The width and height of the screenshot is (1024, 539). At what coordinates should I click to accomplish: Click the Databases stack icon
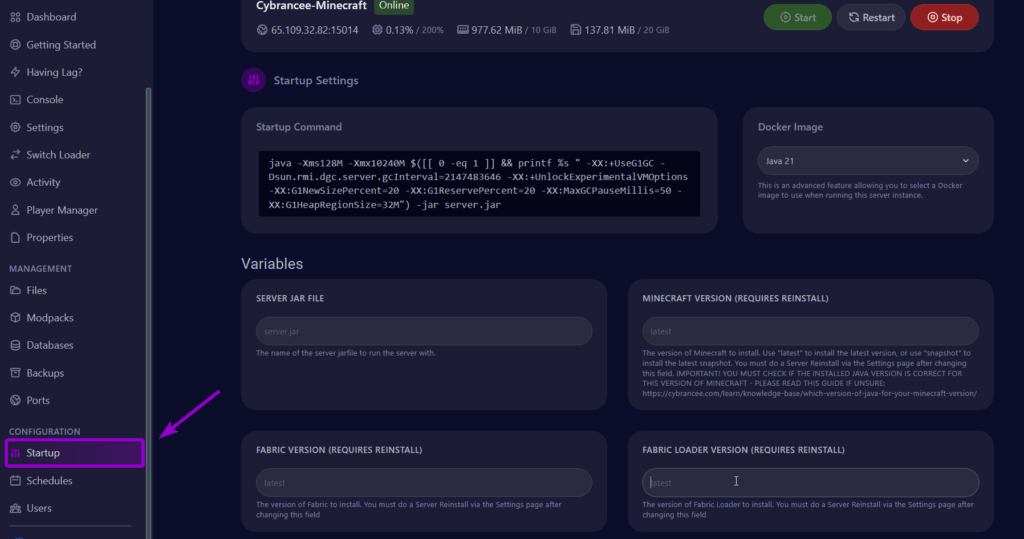[15, 345]
